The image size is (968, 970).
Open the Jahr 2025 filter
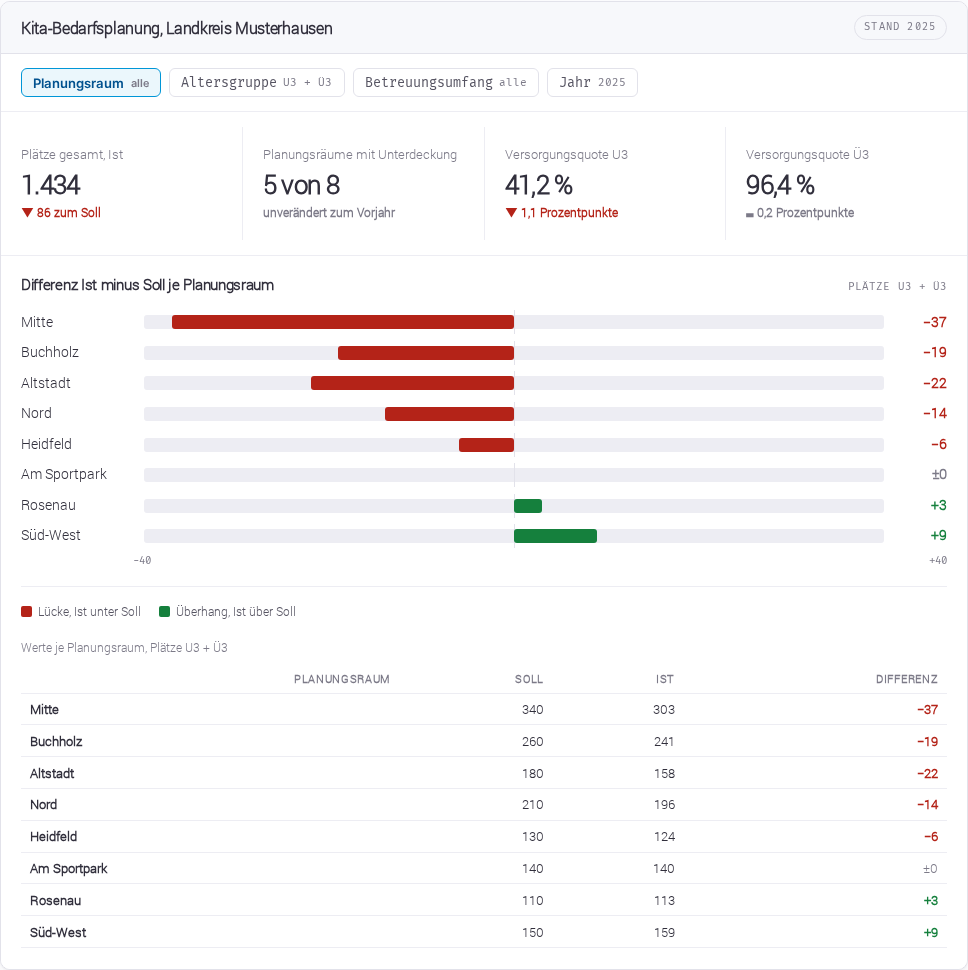click(593, 83)
